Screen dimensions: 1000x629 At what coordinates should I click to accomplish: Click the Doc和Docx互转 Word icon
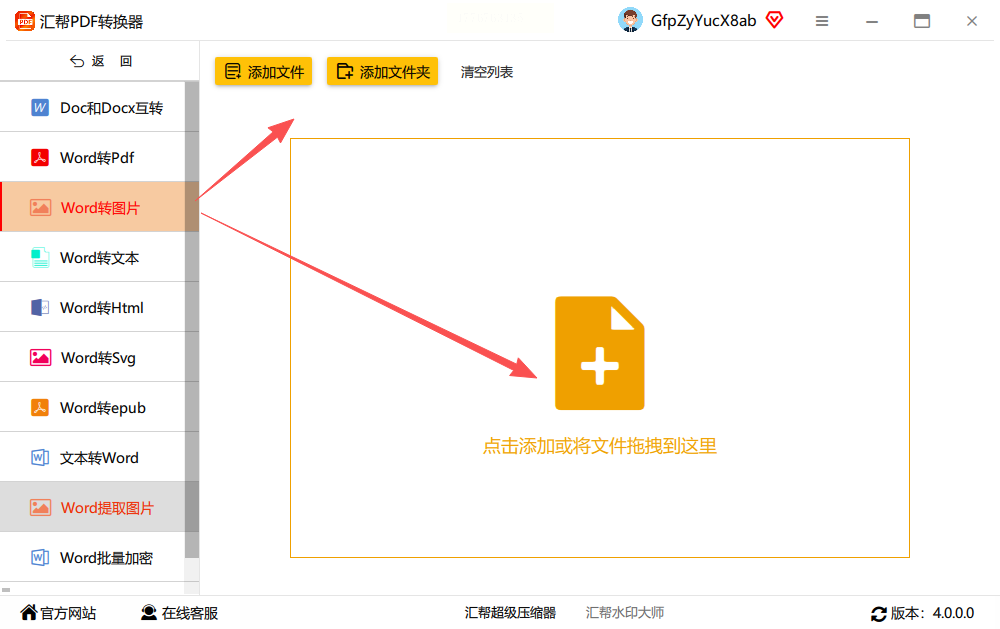tap(40, 108)
